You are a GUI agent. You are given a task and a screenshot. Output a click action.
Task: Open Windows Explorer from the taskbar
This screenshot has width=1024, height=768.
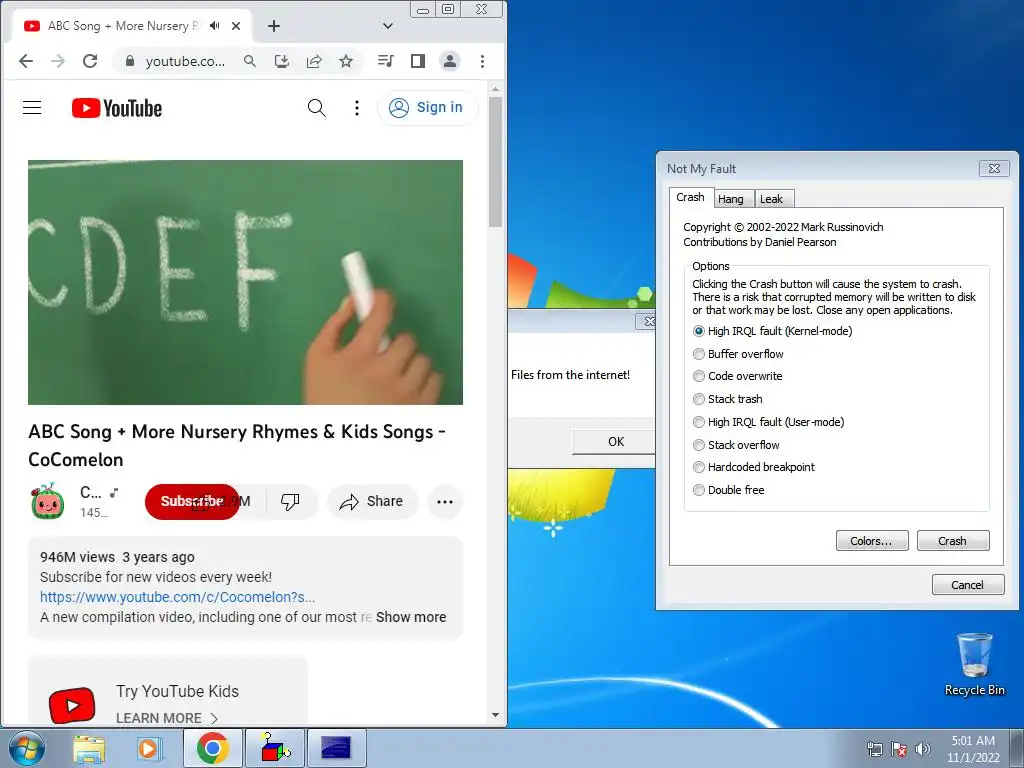click(89, 748)
